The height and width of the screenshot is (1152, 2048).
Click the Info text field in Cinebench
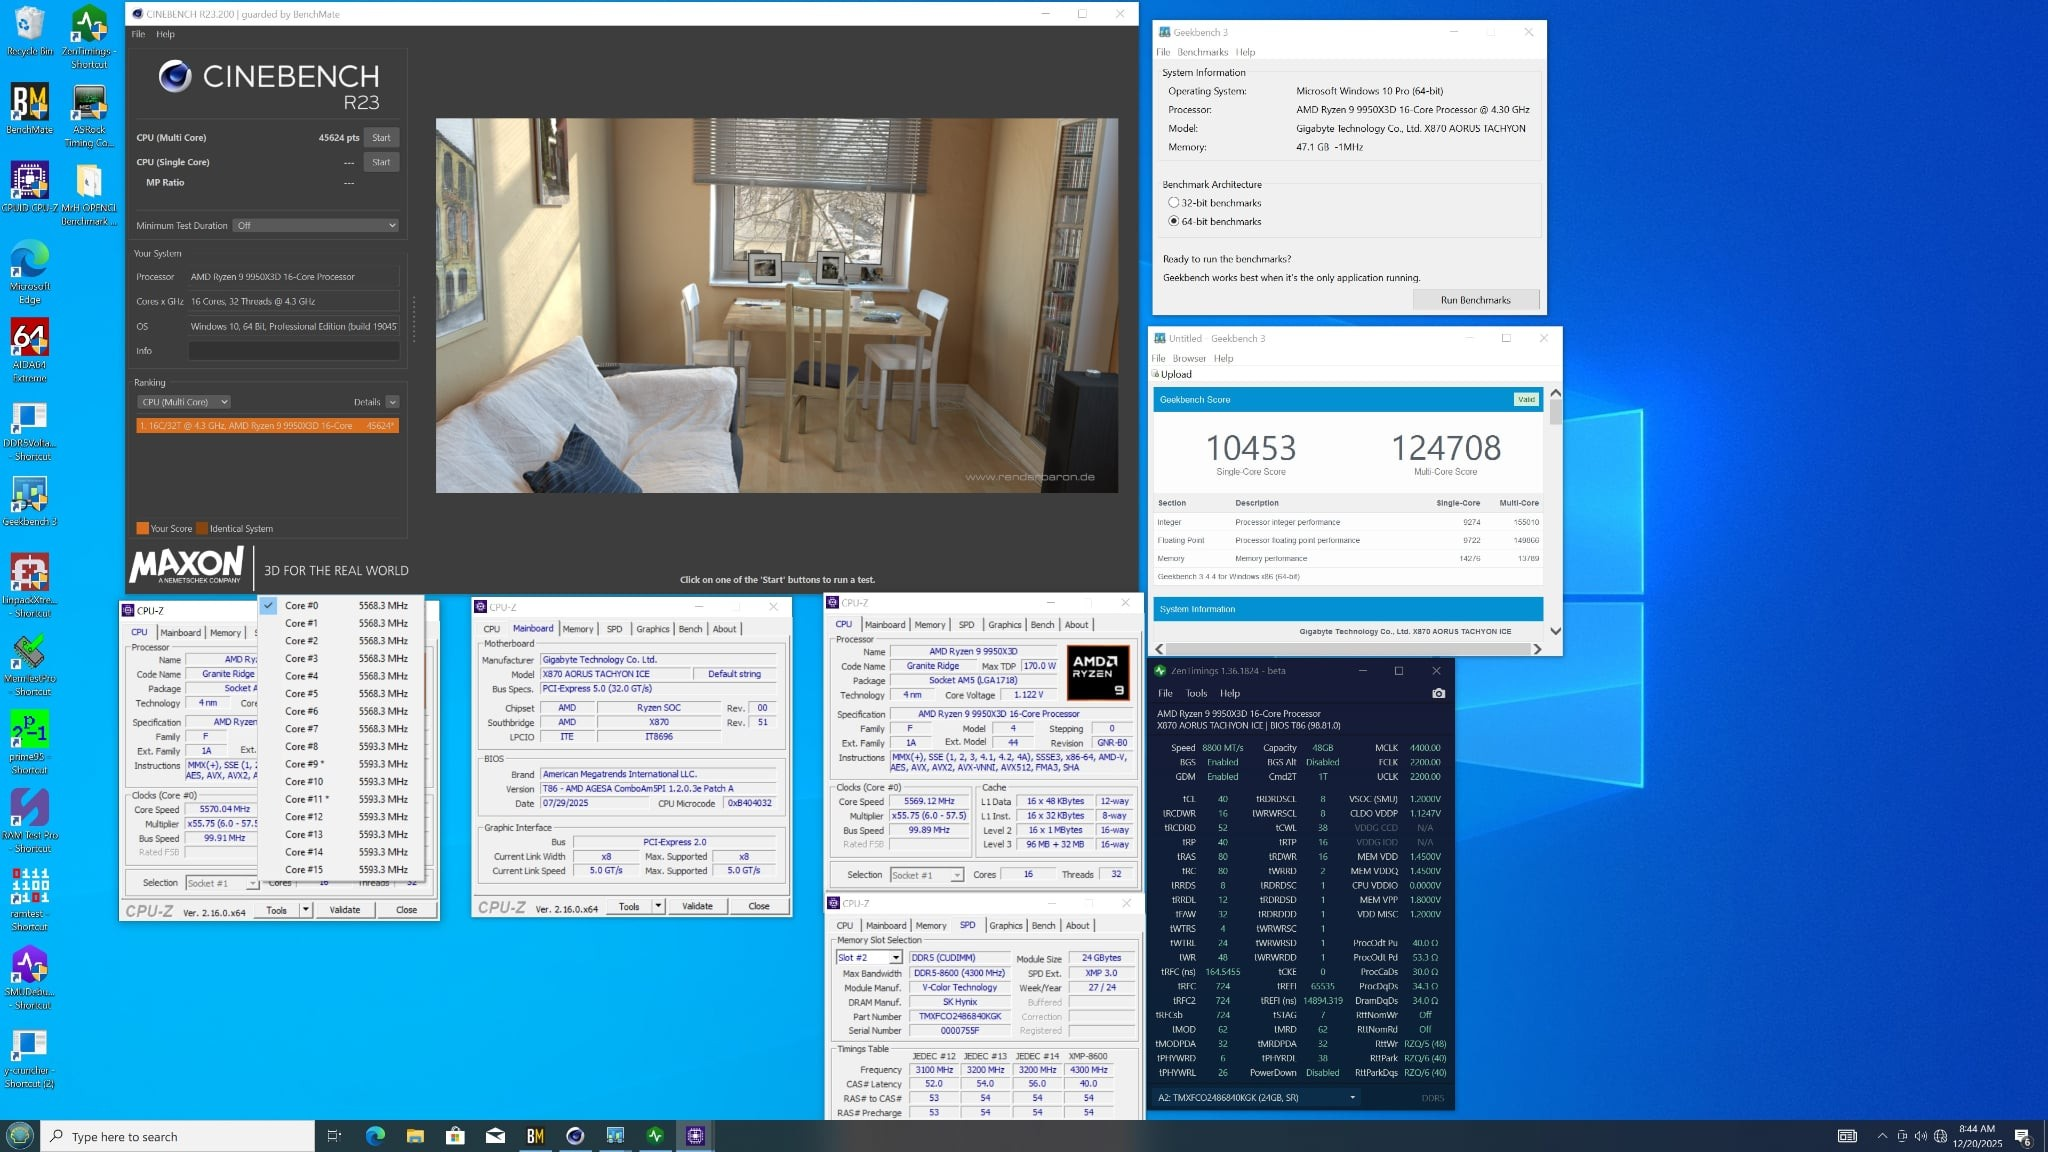click(293, 351)
